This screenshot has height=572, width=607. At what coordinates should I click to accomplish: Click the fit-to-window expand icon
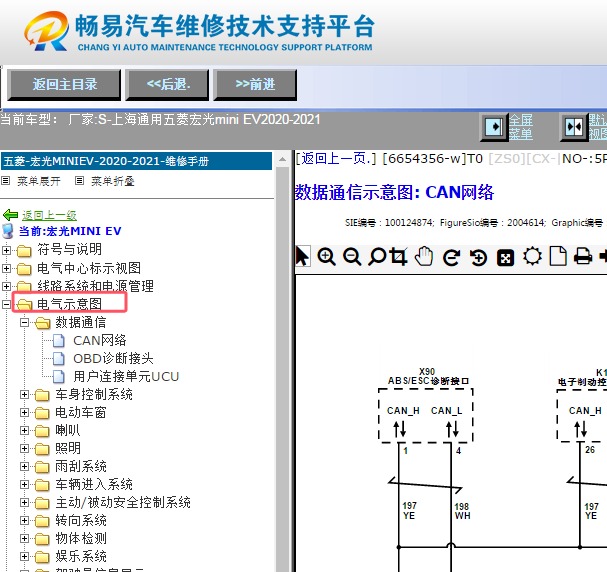[505, 258]
